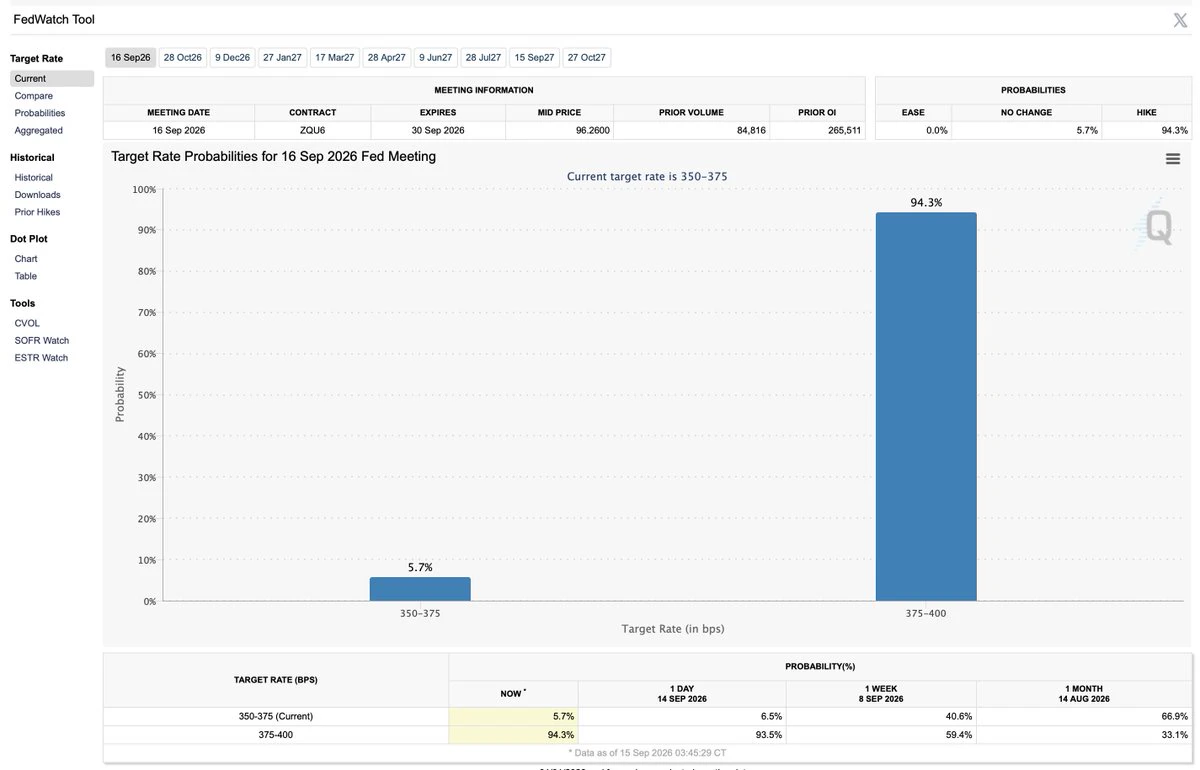Open Aggregated in the sidebar
Viewport: 1200px width, 770px height.
pos(39,130)
